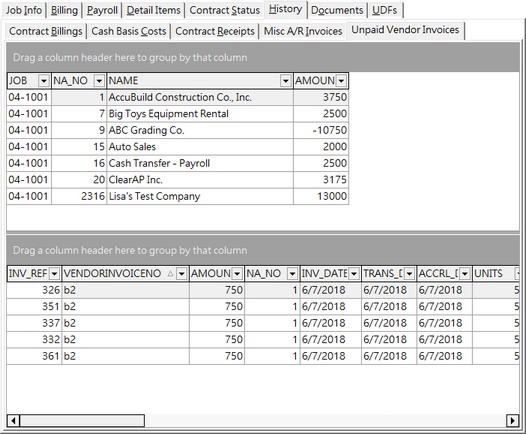
Task: Select invoice reference 337 row
Action: (x=263, y=323)
